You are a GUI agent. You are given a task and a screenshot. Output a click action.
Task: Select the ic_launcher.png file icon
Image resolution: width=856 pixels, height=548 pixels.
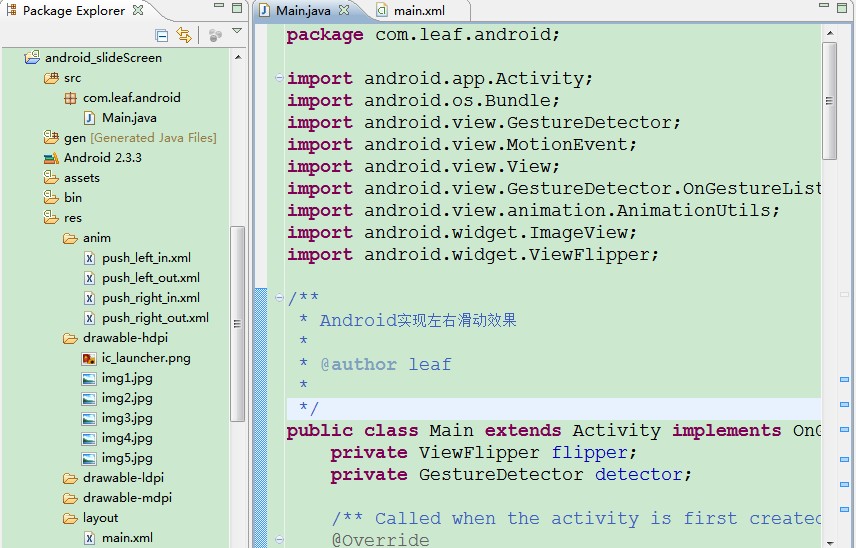(x=89, y=358)
